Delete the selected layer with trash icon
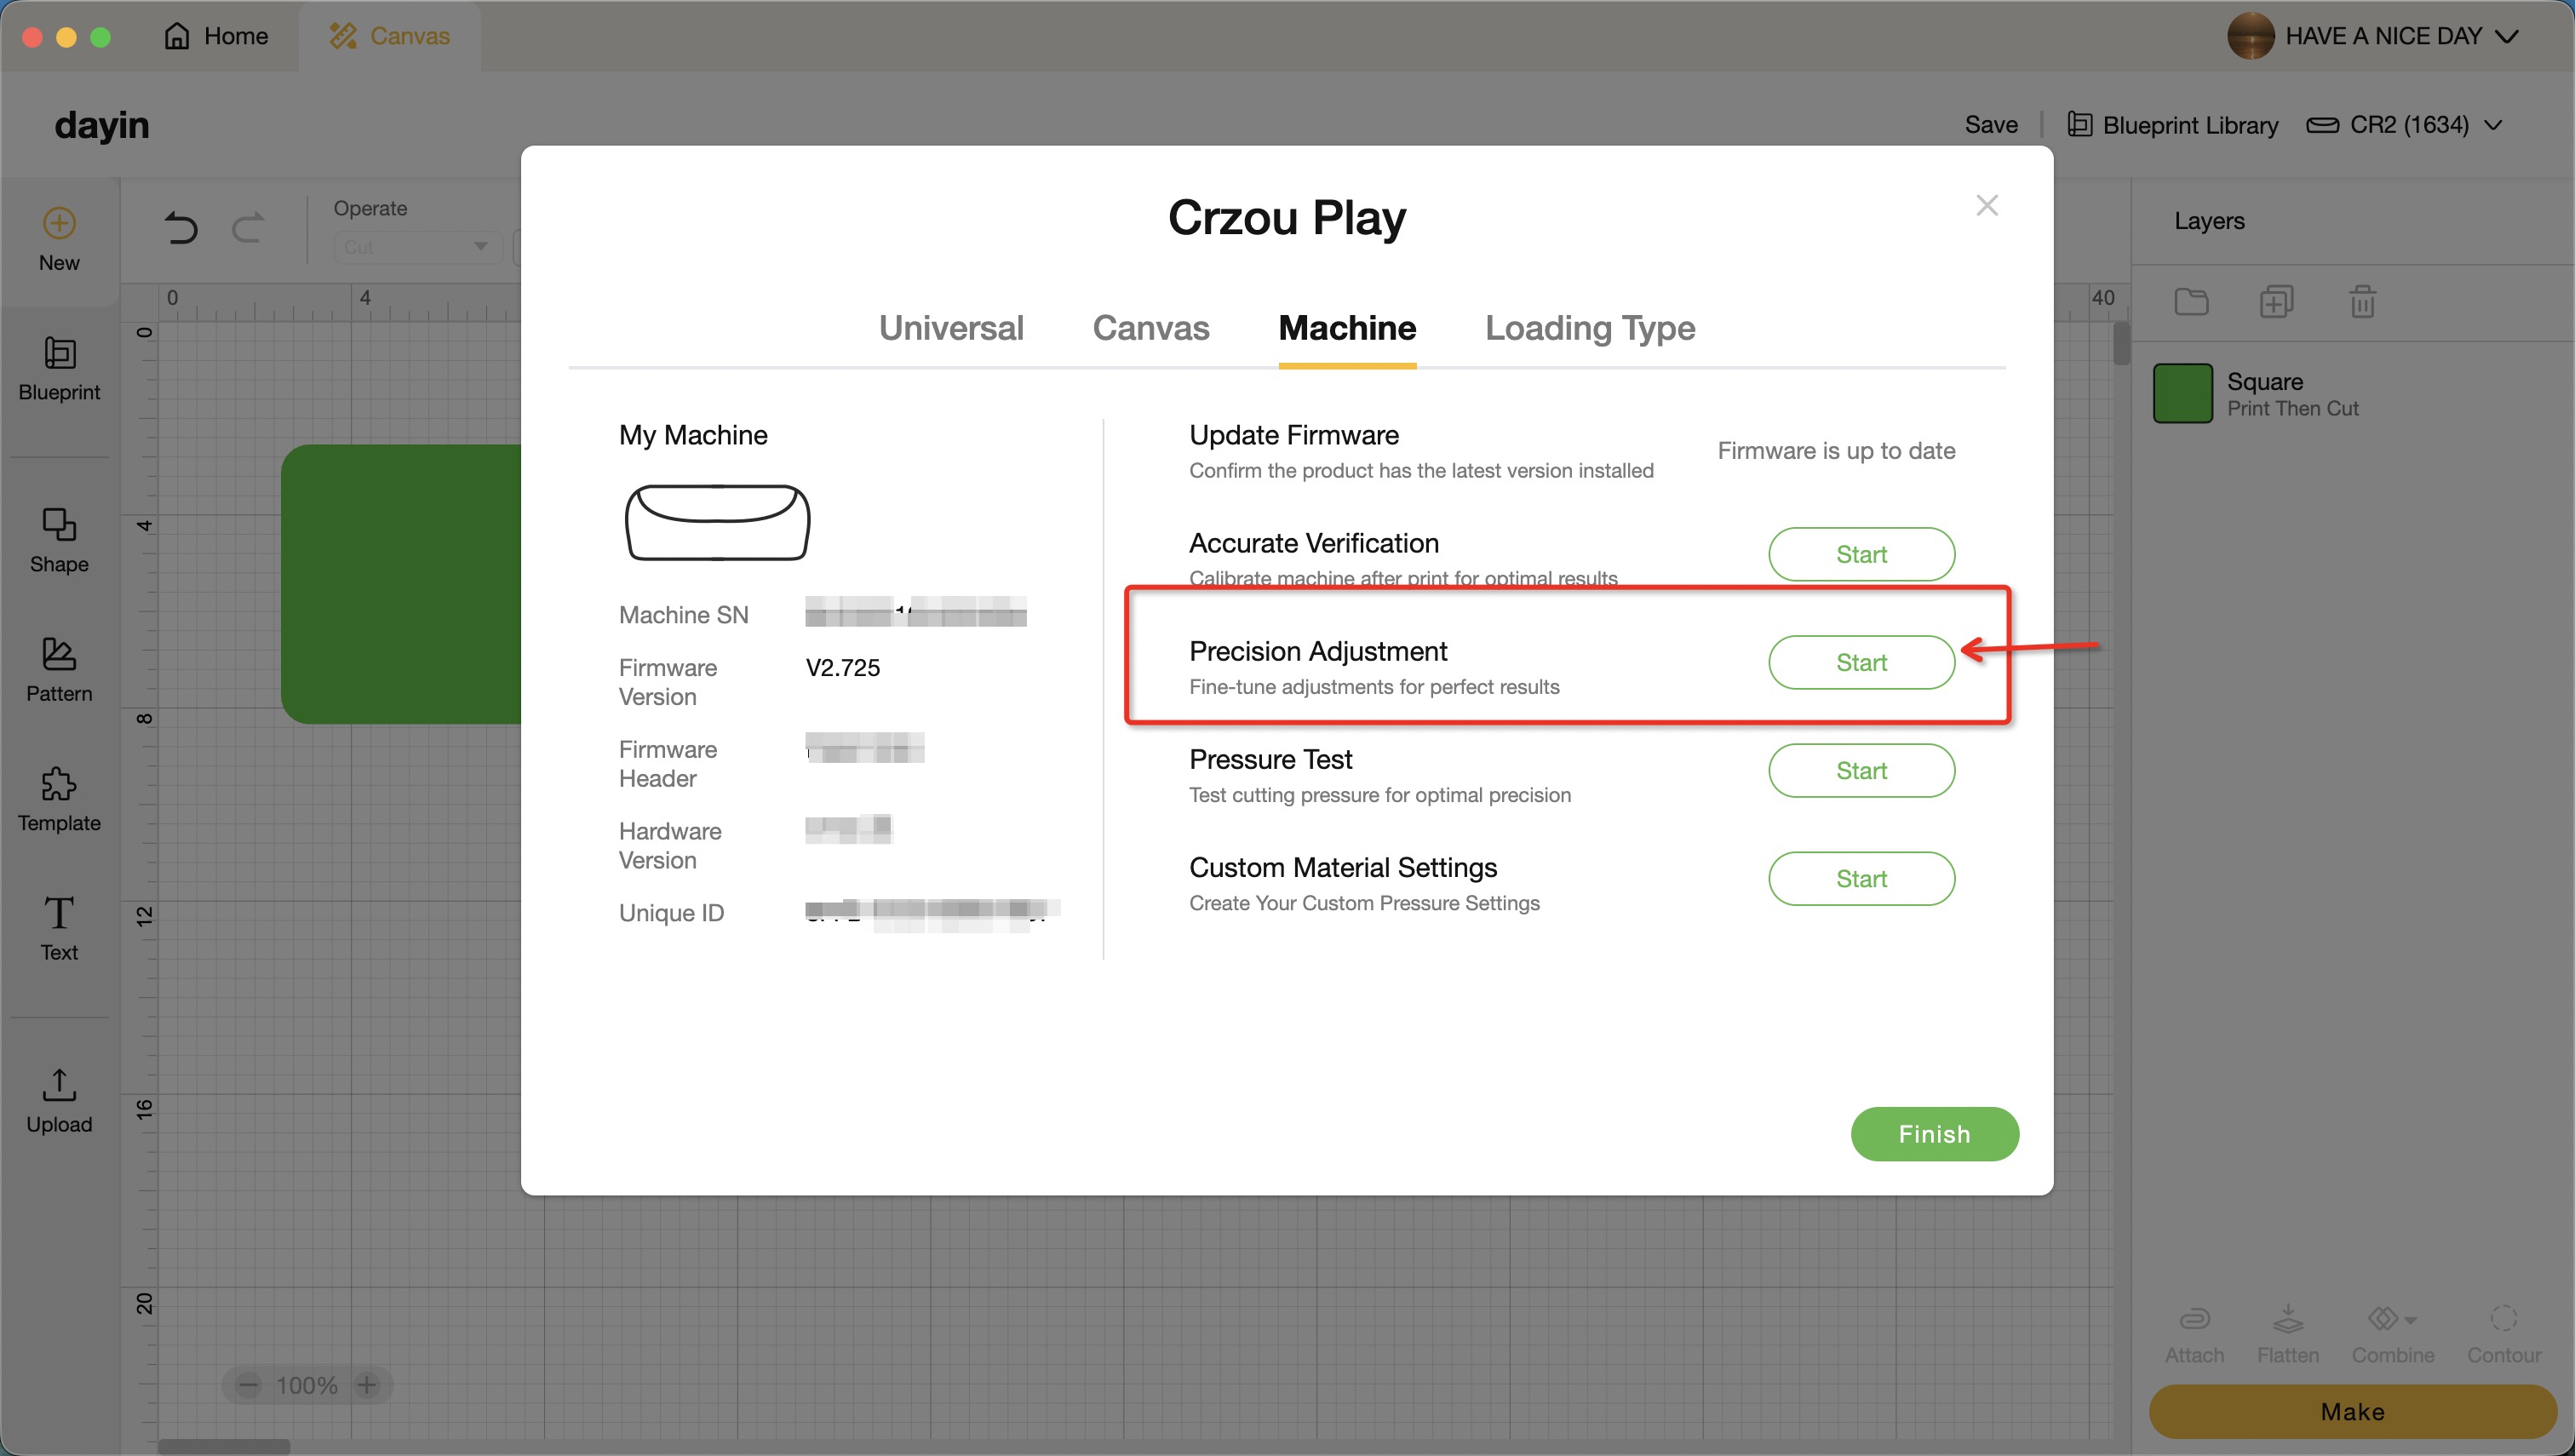This screenshot has height=1456, width=2575. (x=2363, y=301)
